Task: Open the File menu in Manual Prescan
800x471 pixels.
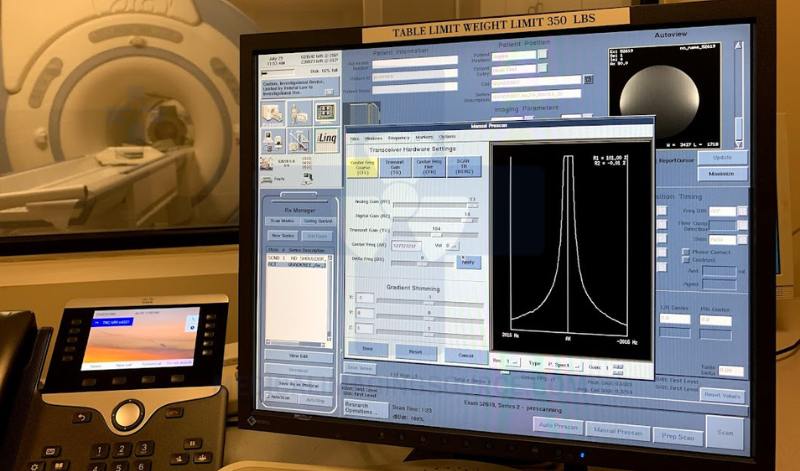Action: 354,138
